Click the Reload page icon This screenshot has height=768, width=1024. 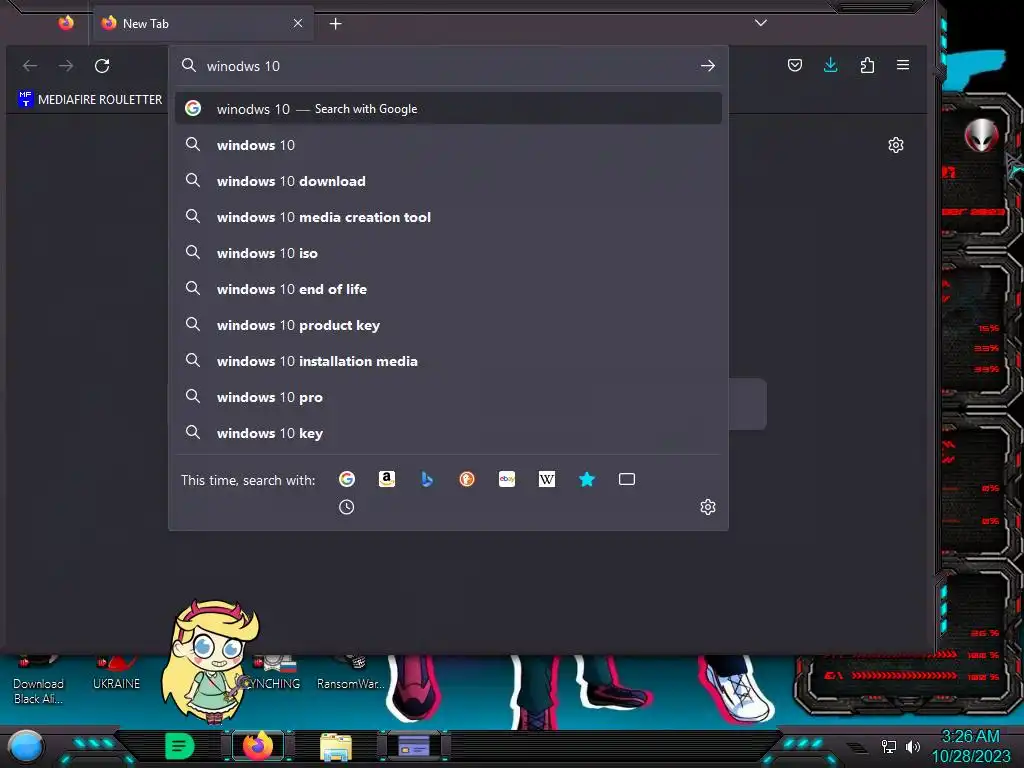pos(102,66)
